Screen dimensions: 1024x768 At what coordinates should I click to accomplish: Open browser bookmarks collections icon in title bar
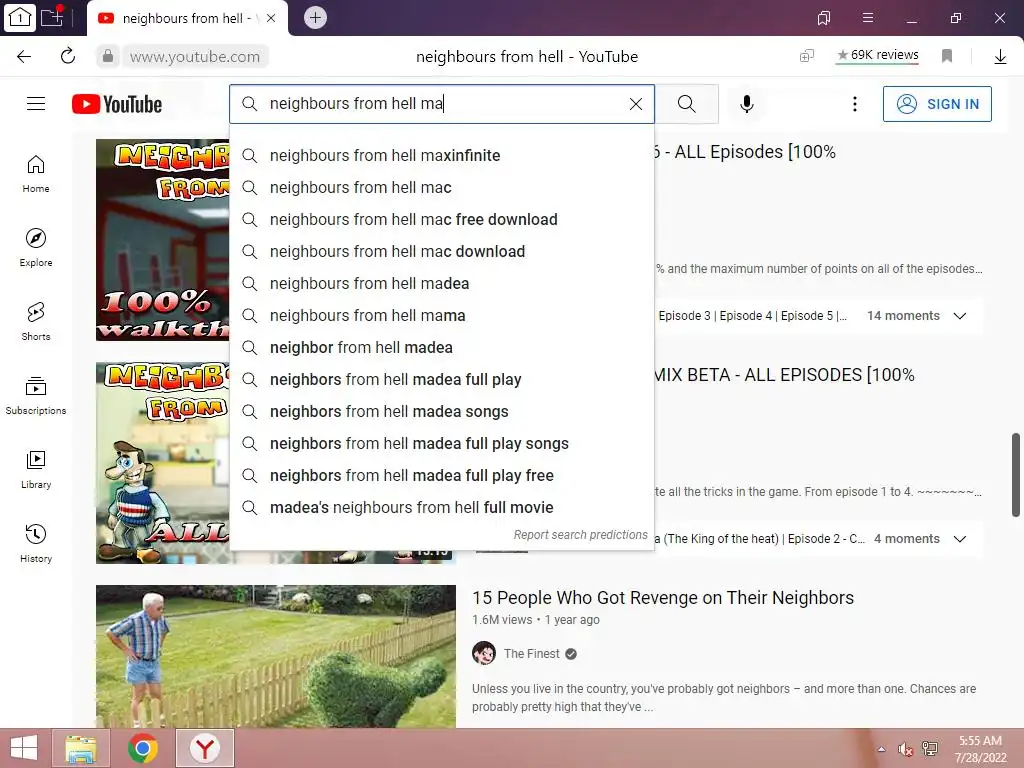pyautogui.click(x=824, y=18)
